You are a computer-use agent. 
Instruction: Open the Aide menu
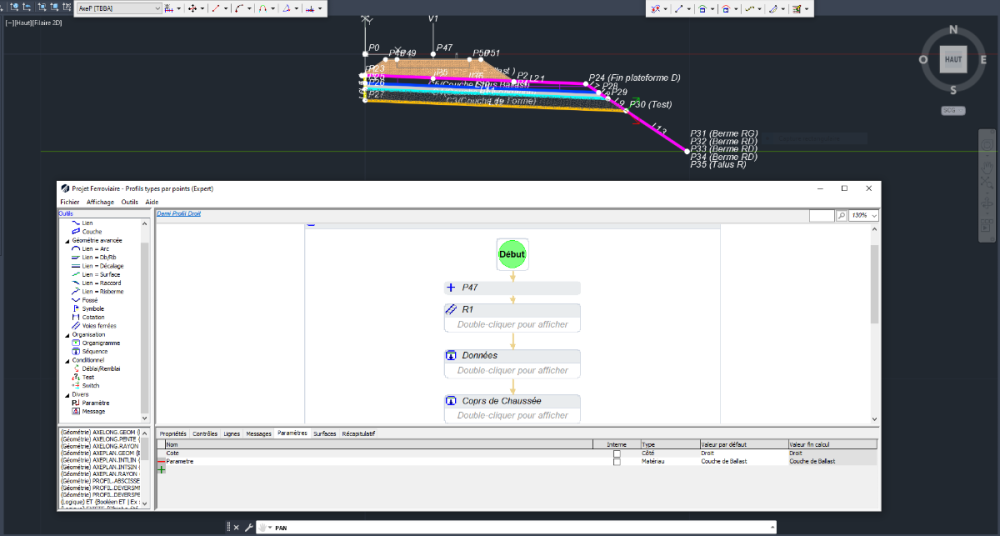(152, 202)
